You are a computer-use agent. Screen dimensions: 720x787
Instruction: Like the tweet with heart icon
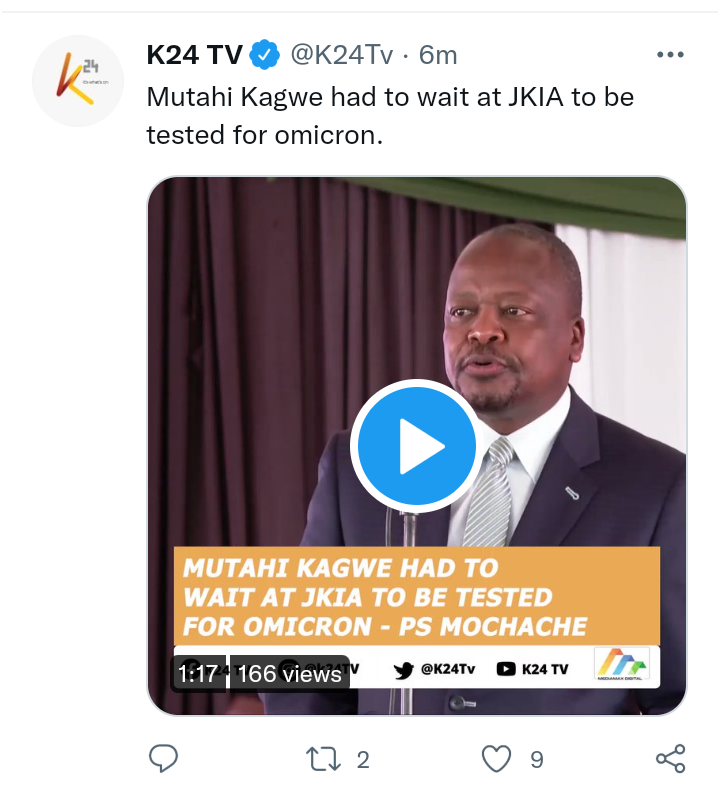pos(496,758)
